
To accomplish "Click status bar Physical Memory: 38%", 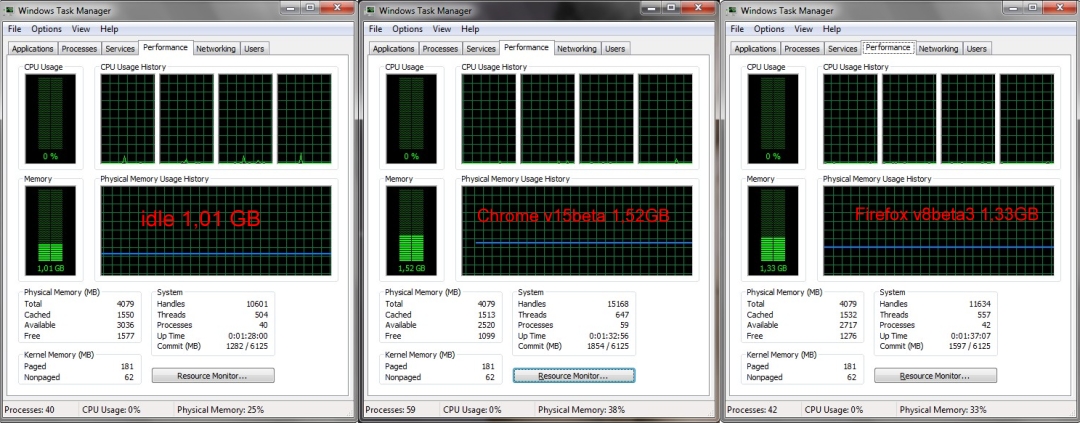I will tap(581, 410).
